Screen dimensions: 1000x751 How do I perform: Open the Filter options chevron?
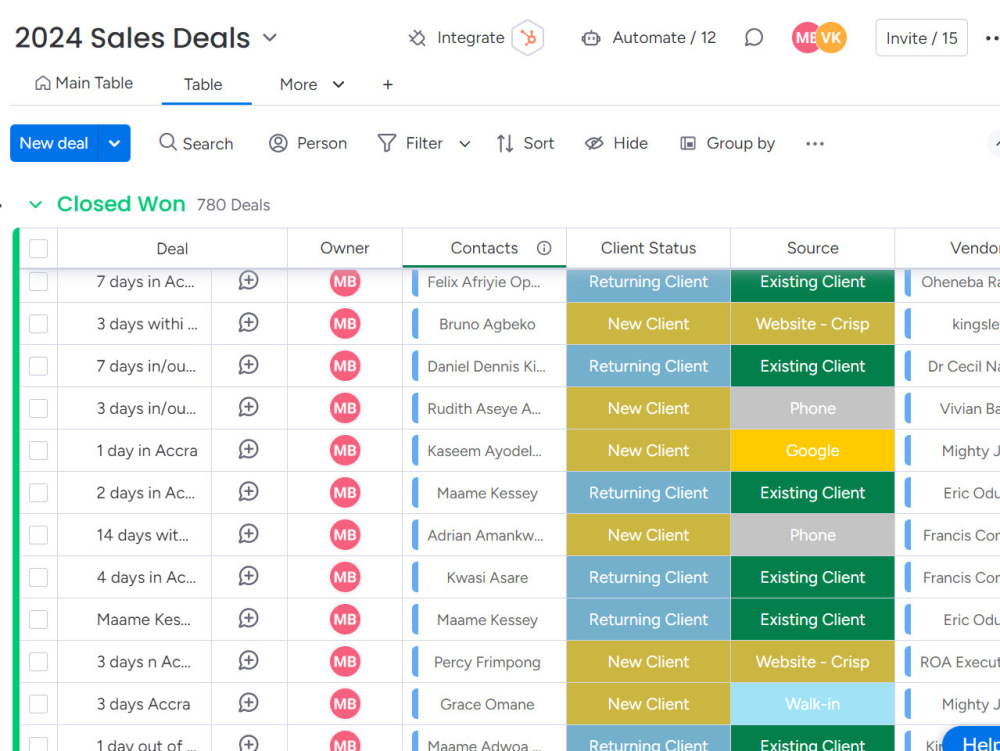coord(465,144)
